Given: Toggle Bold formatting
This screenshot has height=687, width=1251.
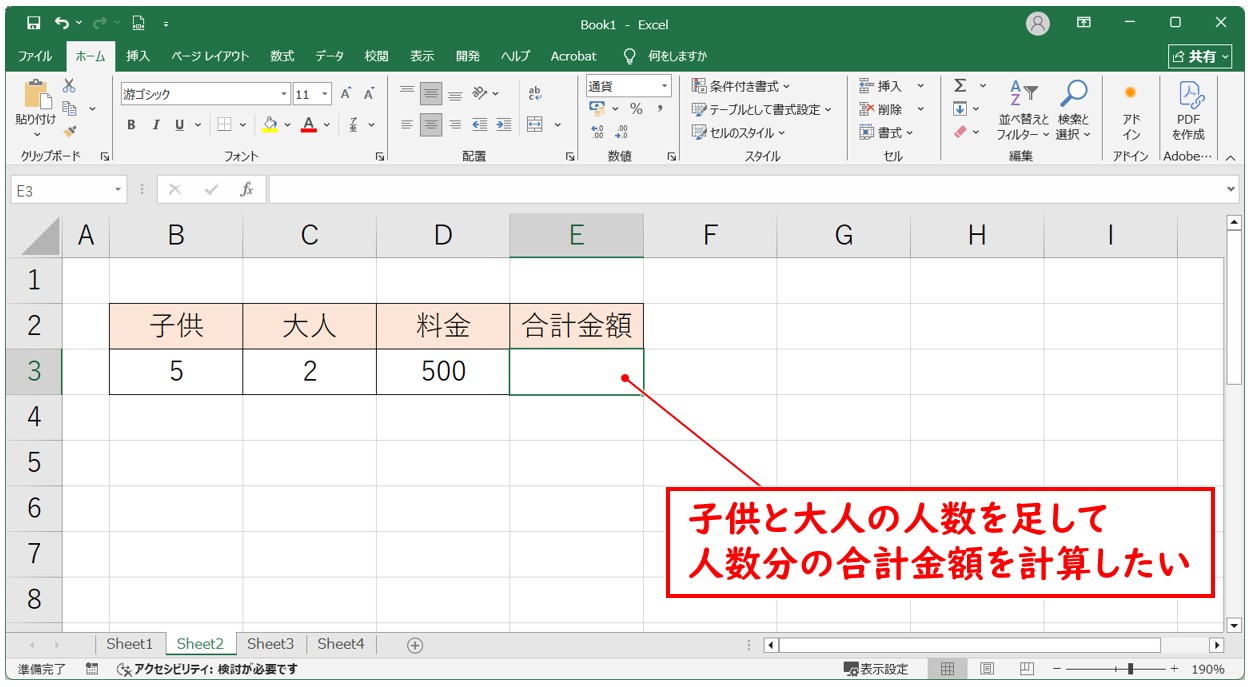Looking at the screenshot, I should (131, 125).
